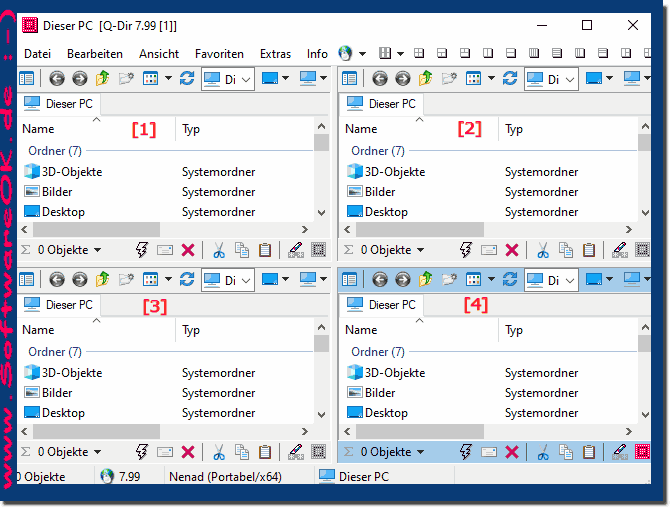
Task: Click Nenad (Portabel/x64) in status bar
Action: tap(226, 477)
